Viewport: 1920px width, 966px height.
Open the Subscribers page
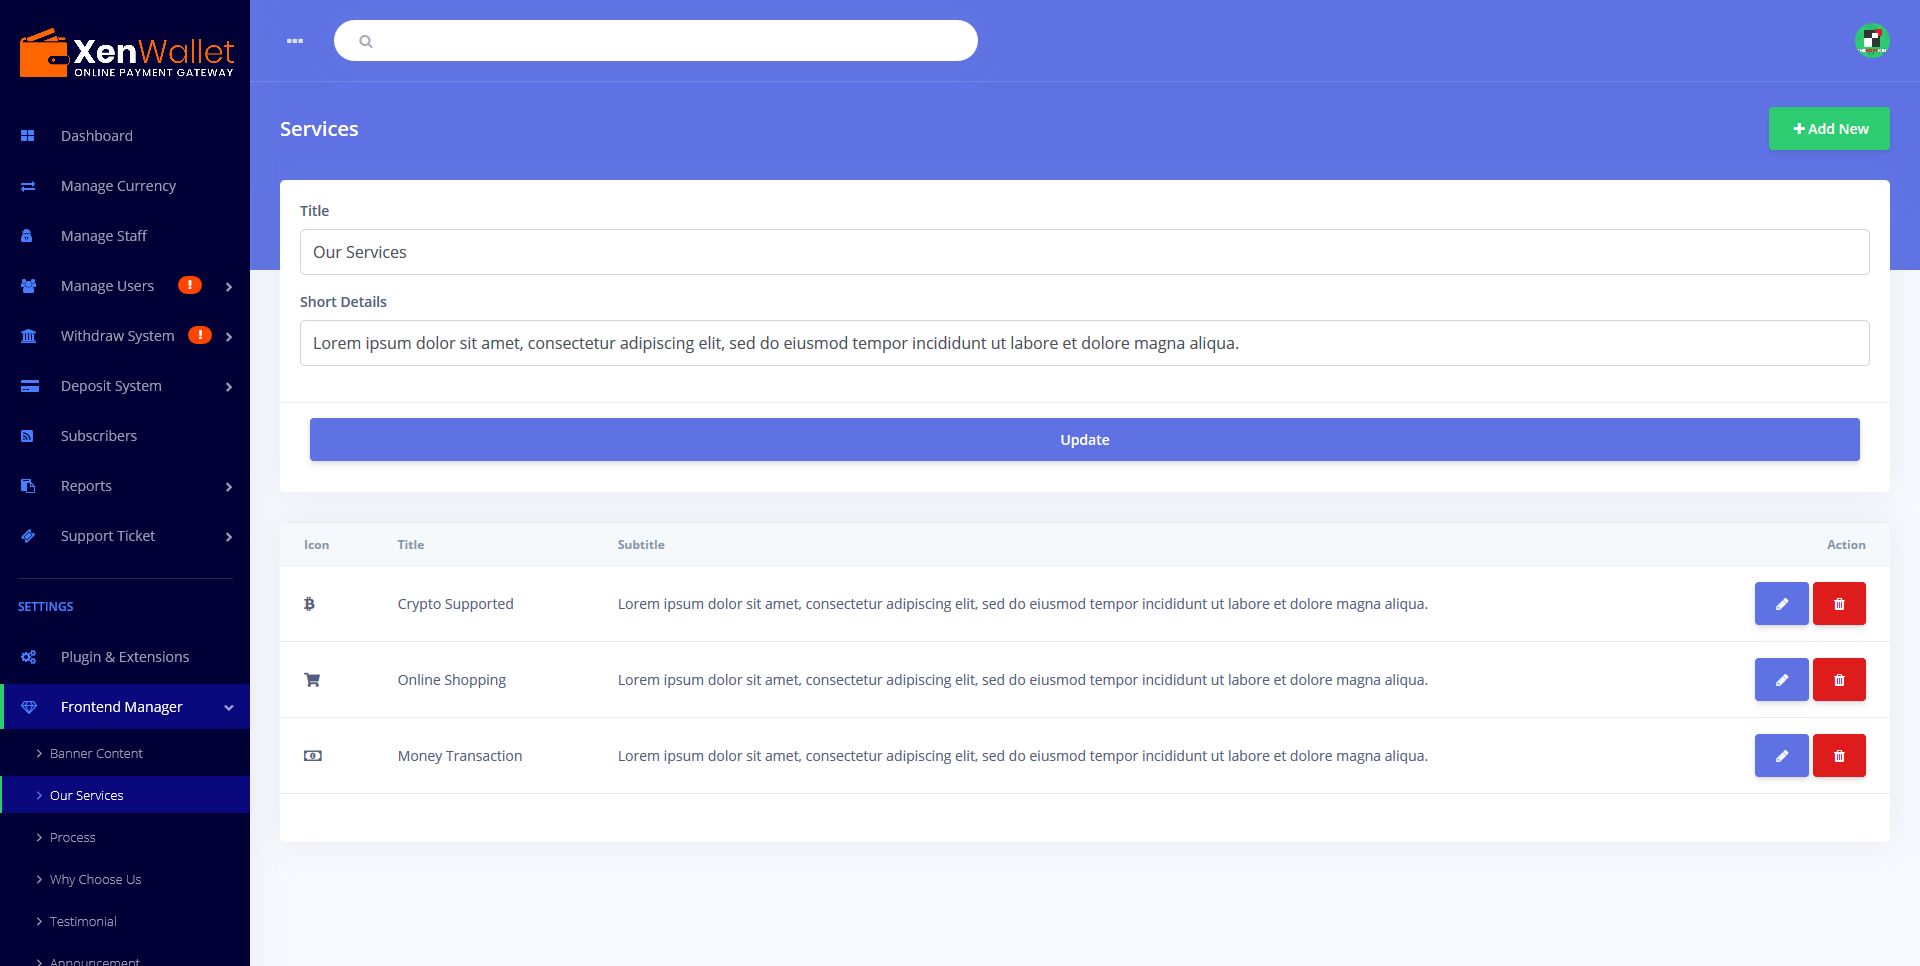[99, 436]
